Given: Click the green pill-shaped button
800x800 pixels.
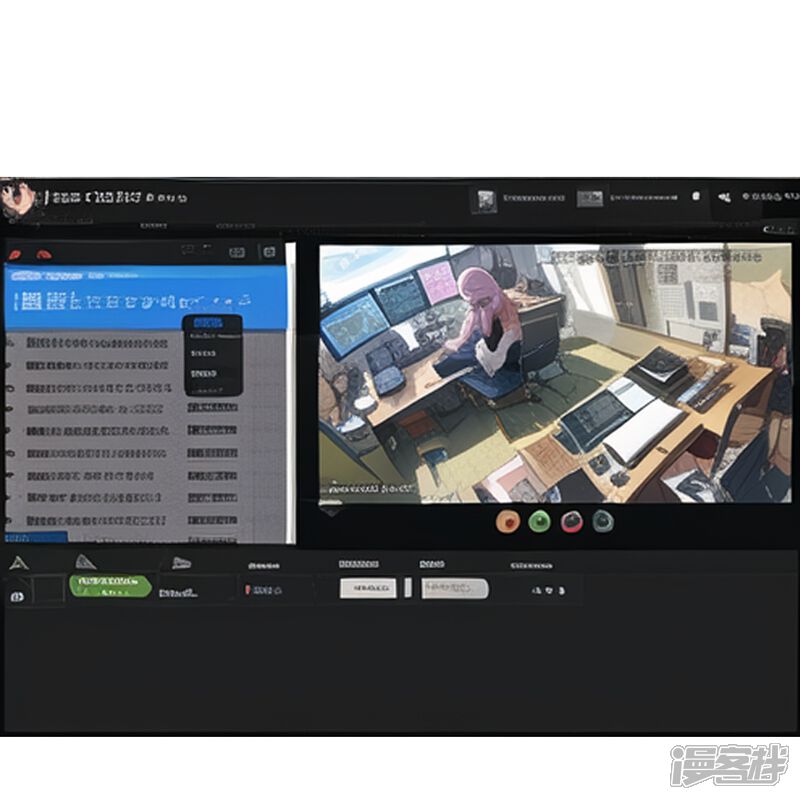Looking at the screenshot, I should pos(109,586).
